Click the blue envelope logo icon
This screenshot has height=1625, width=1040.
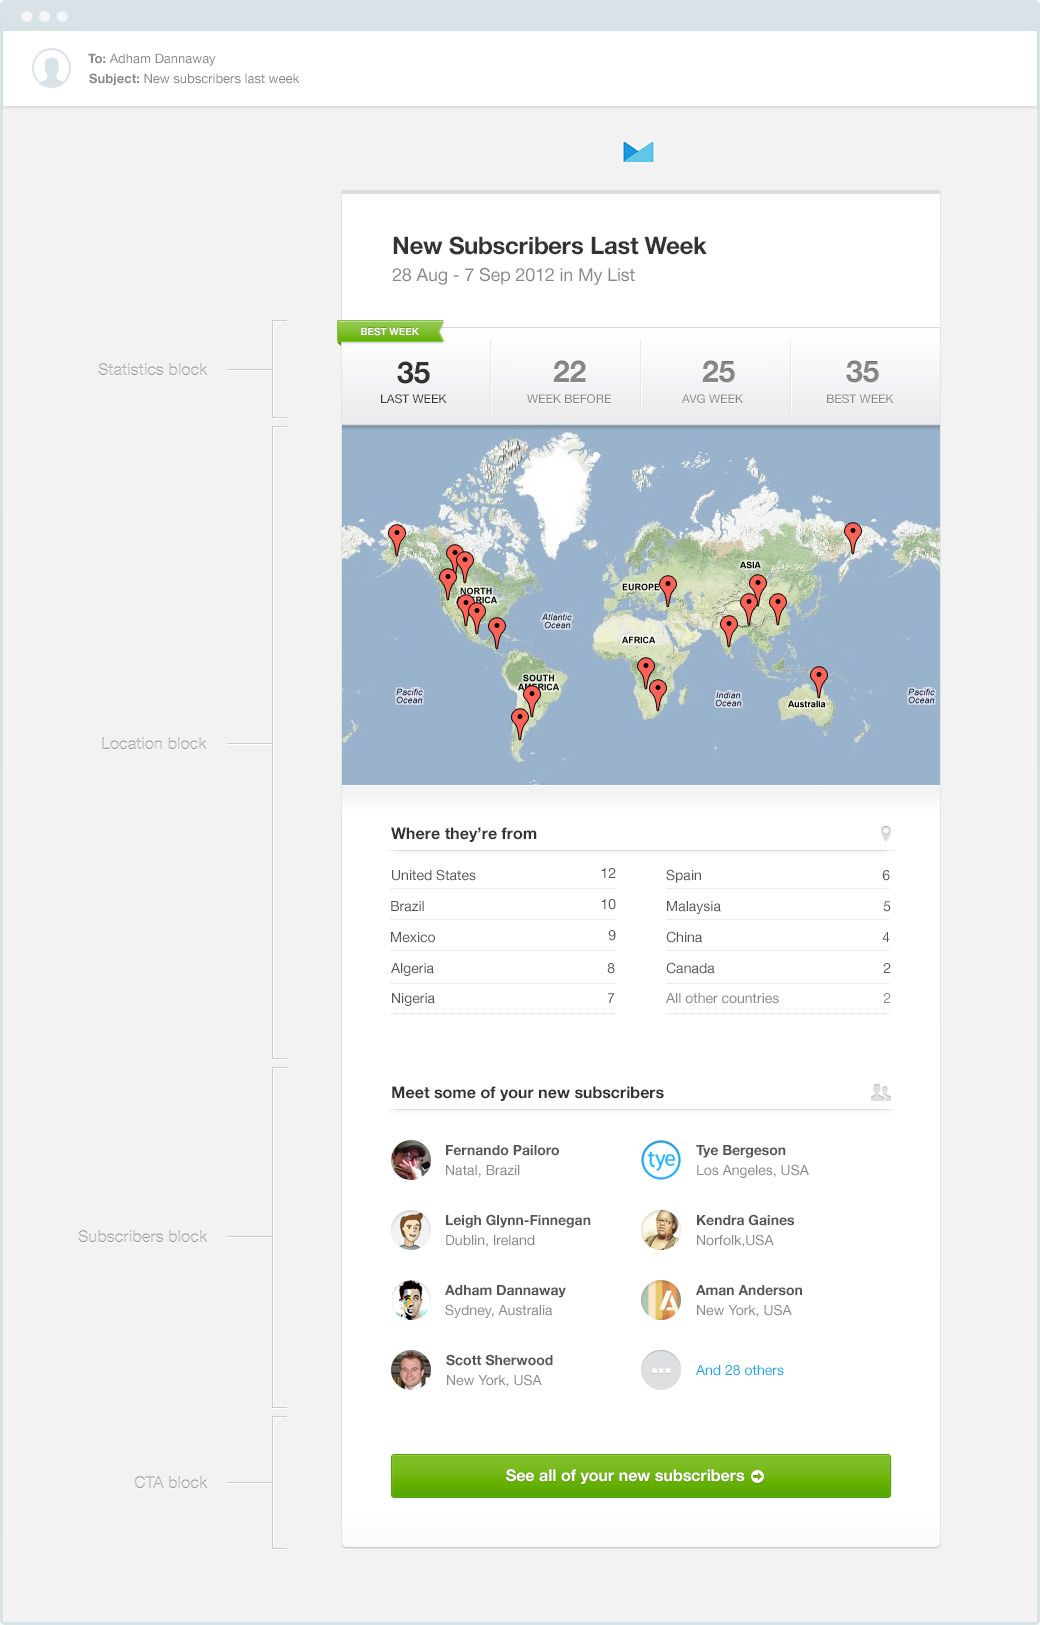point(638,152)
